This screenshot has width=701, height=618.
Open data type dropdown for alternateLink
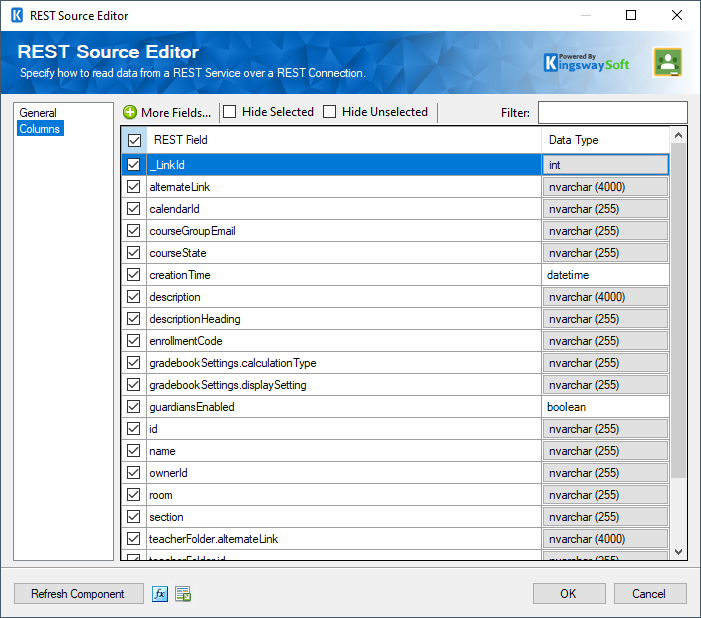(x=605, y=186)
